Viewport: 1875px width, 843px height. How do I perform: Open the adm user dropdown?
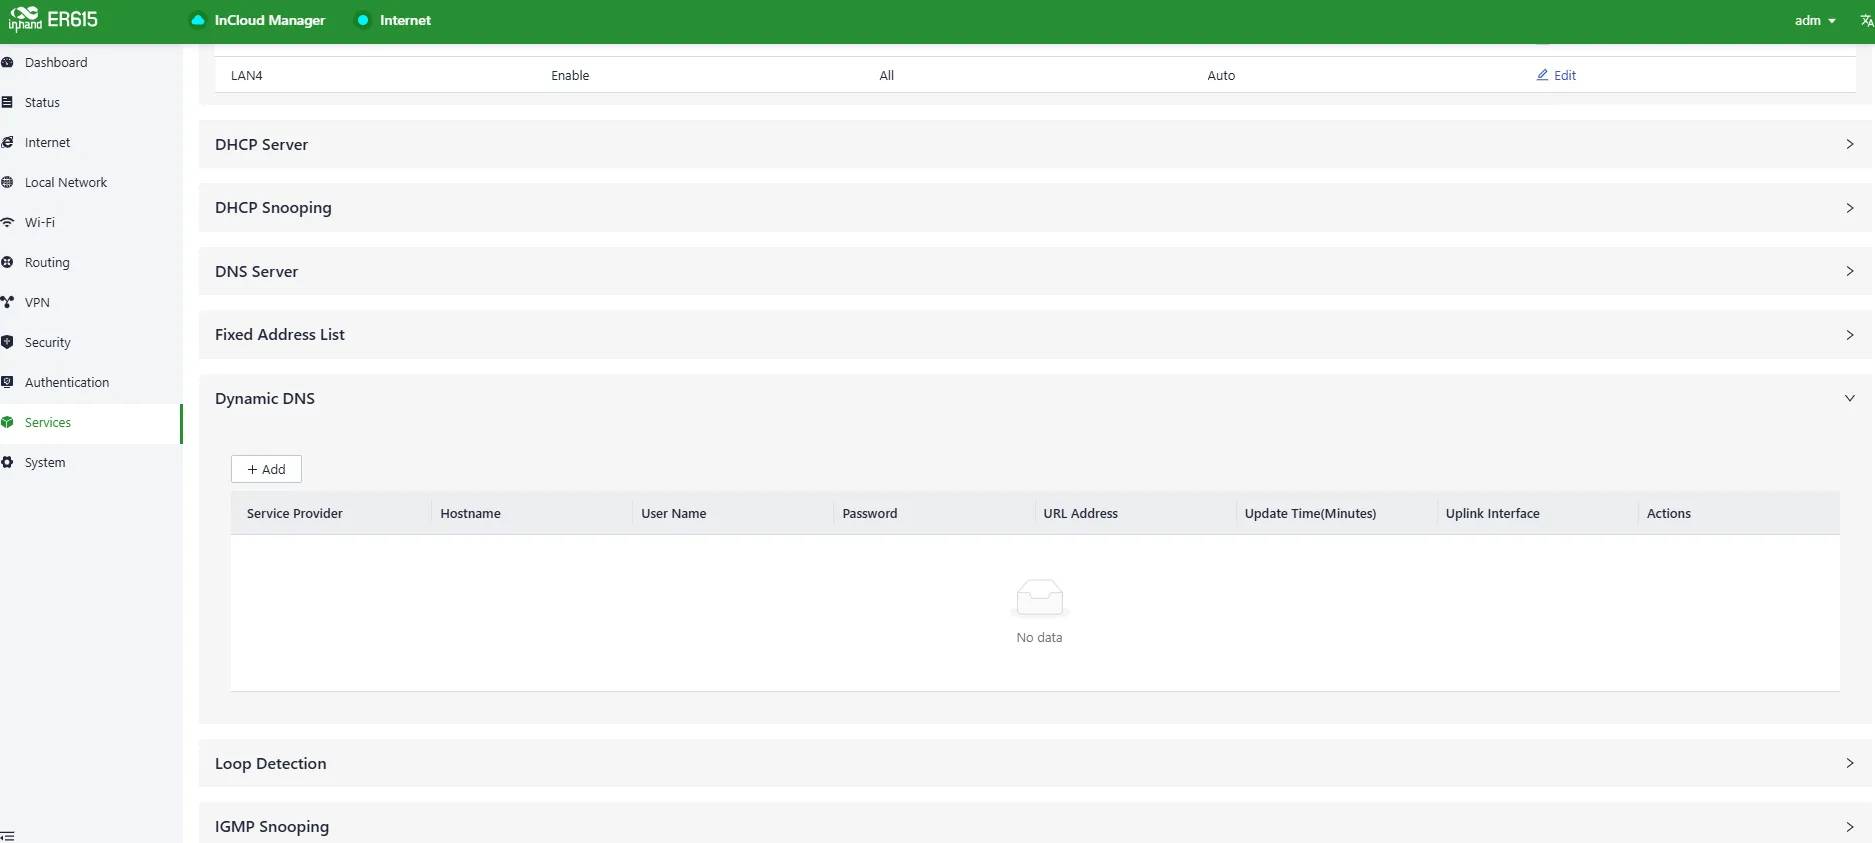click(1815, 20)
